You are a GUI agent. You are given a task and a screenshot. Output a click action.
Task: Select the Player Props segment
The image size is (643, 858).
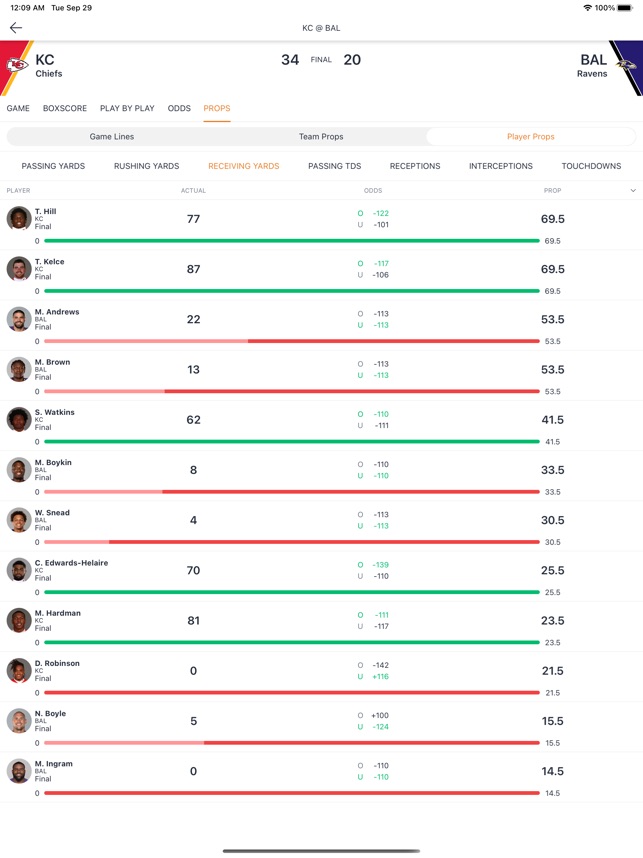(x=530, y=137)
